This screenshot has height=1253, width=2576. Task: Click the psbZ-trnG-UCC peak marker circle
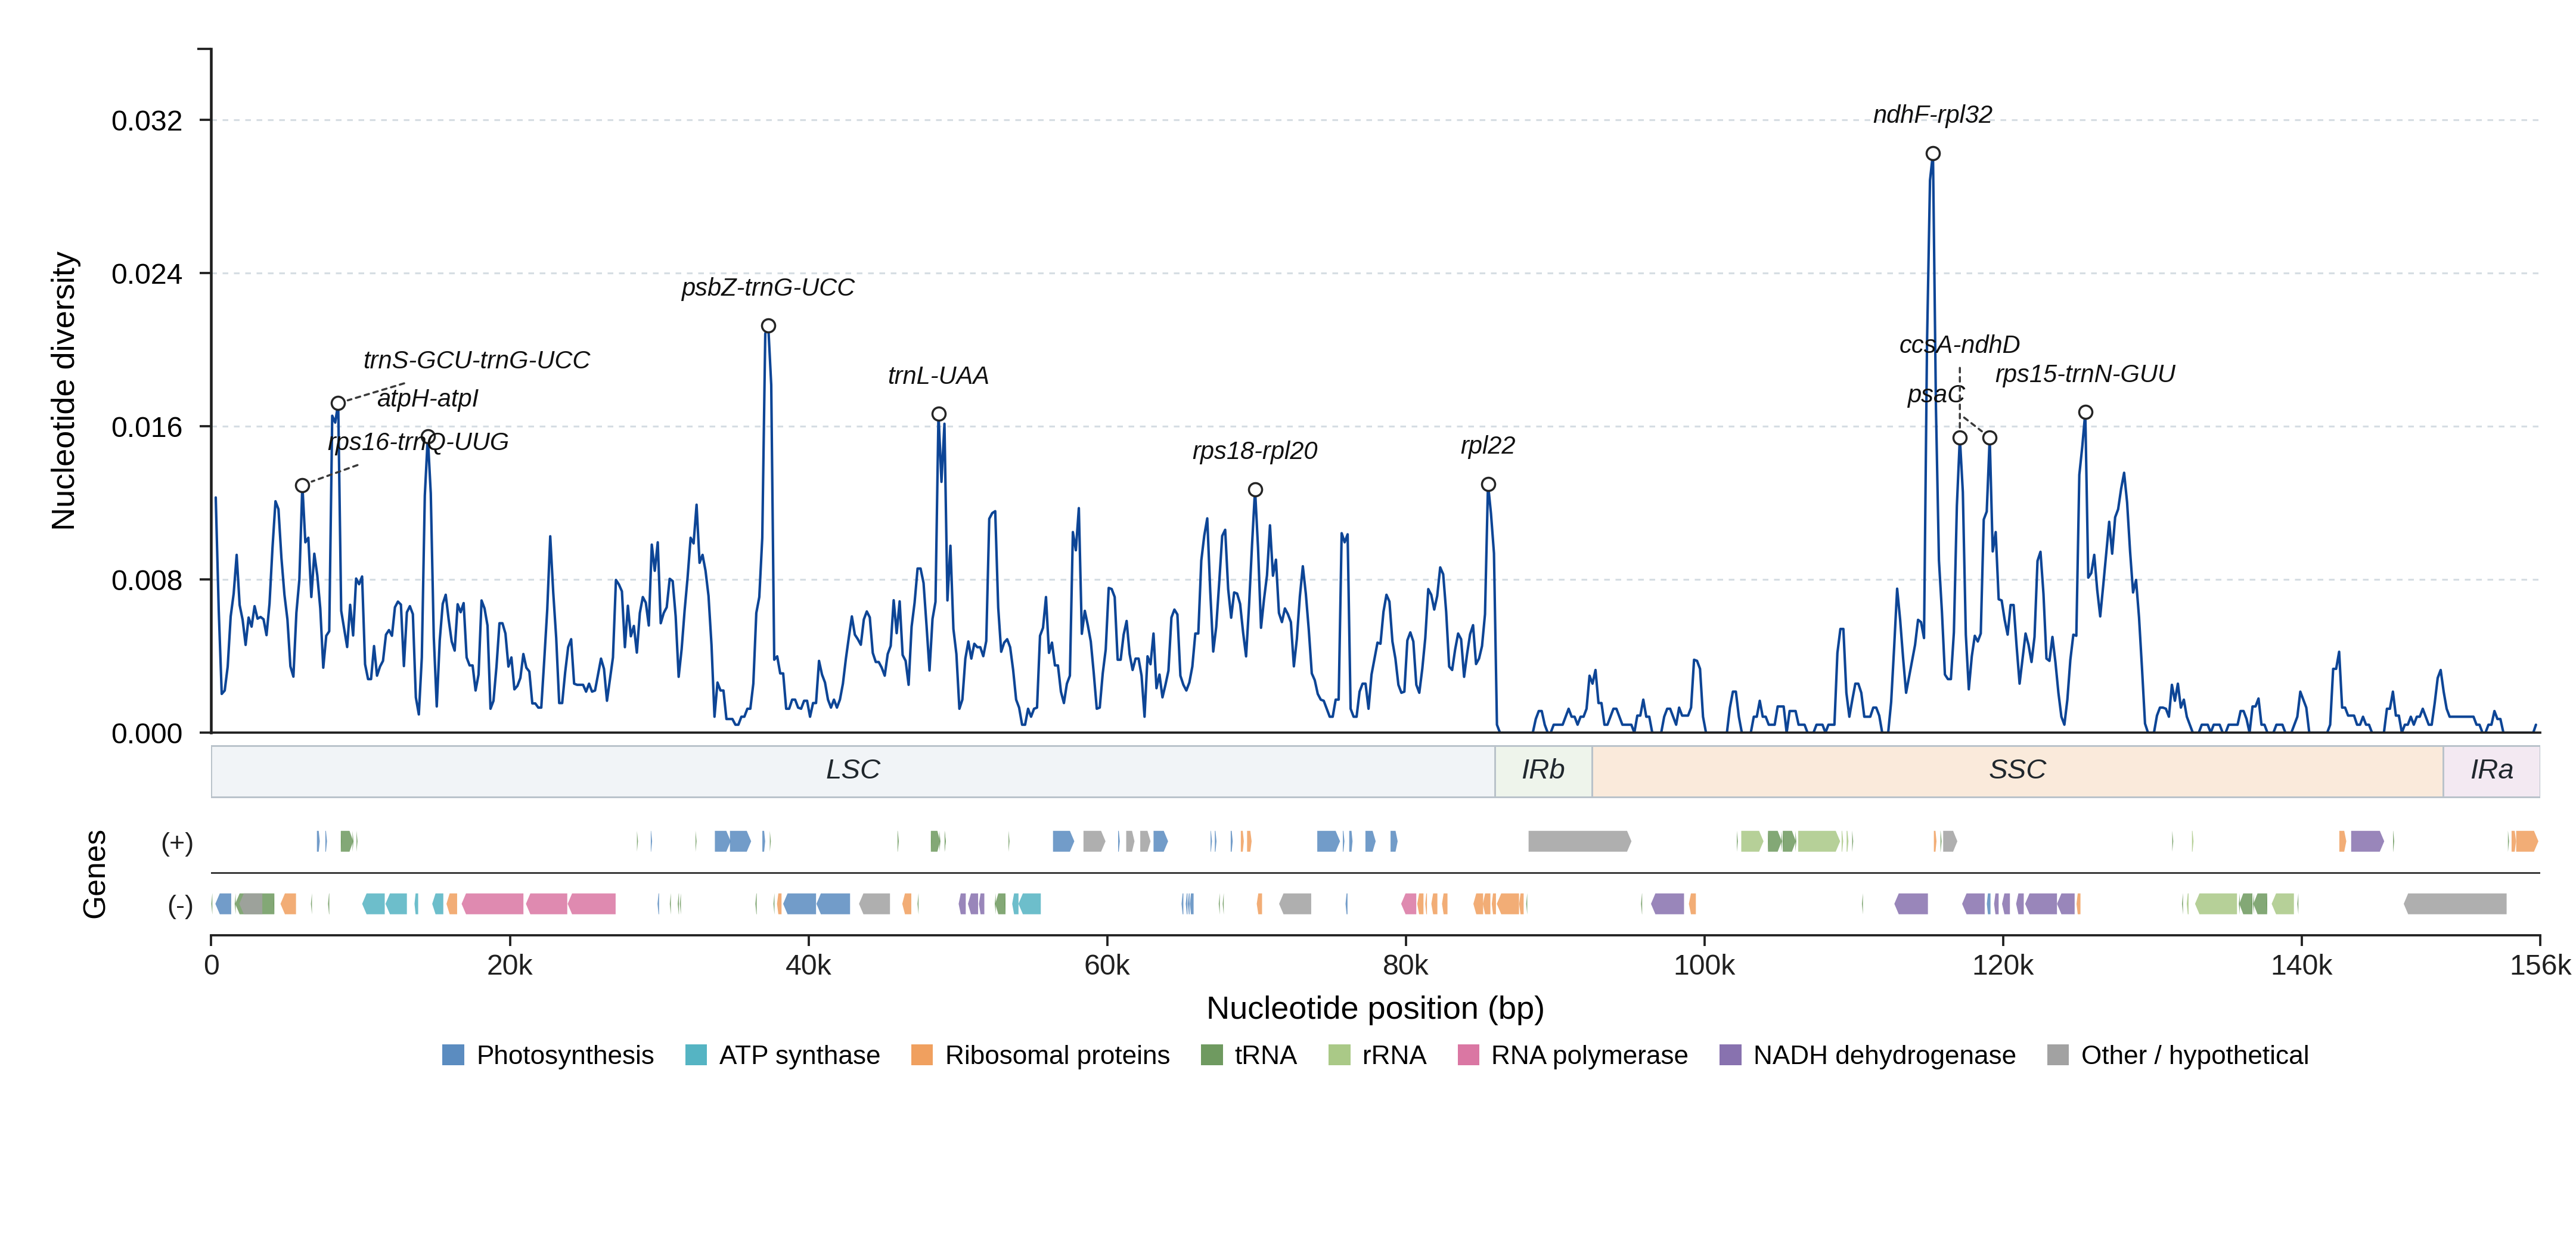768,326
